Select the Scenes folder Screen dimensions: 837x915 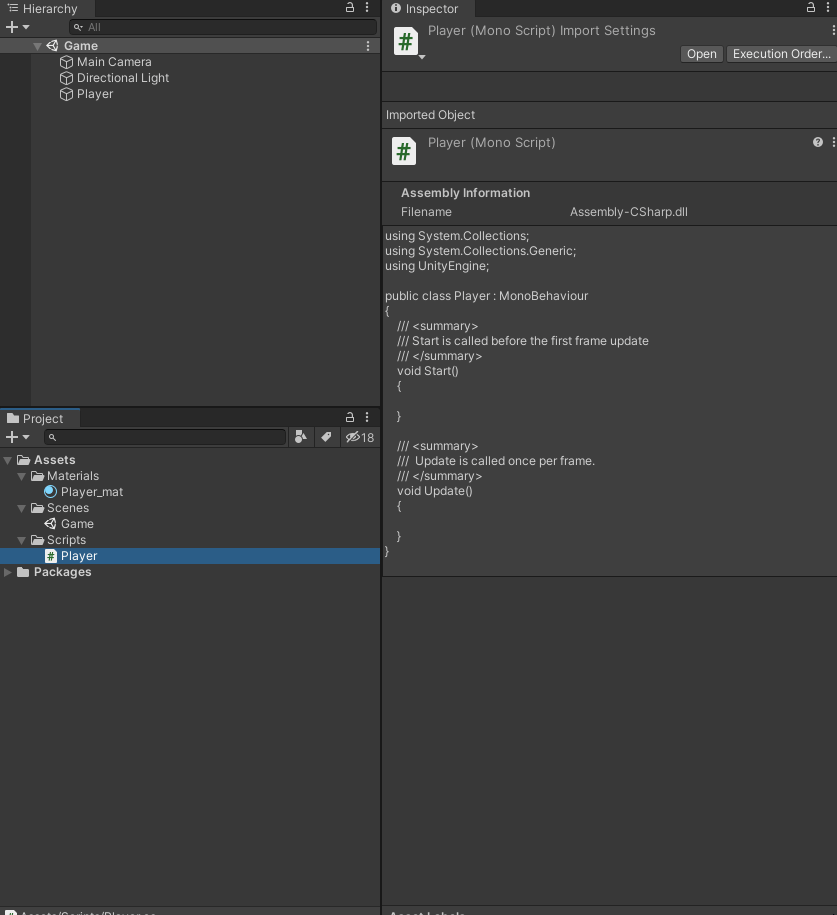[68, 508]
